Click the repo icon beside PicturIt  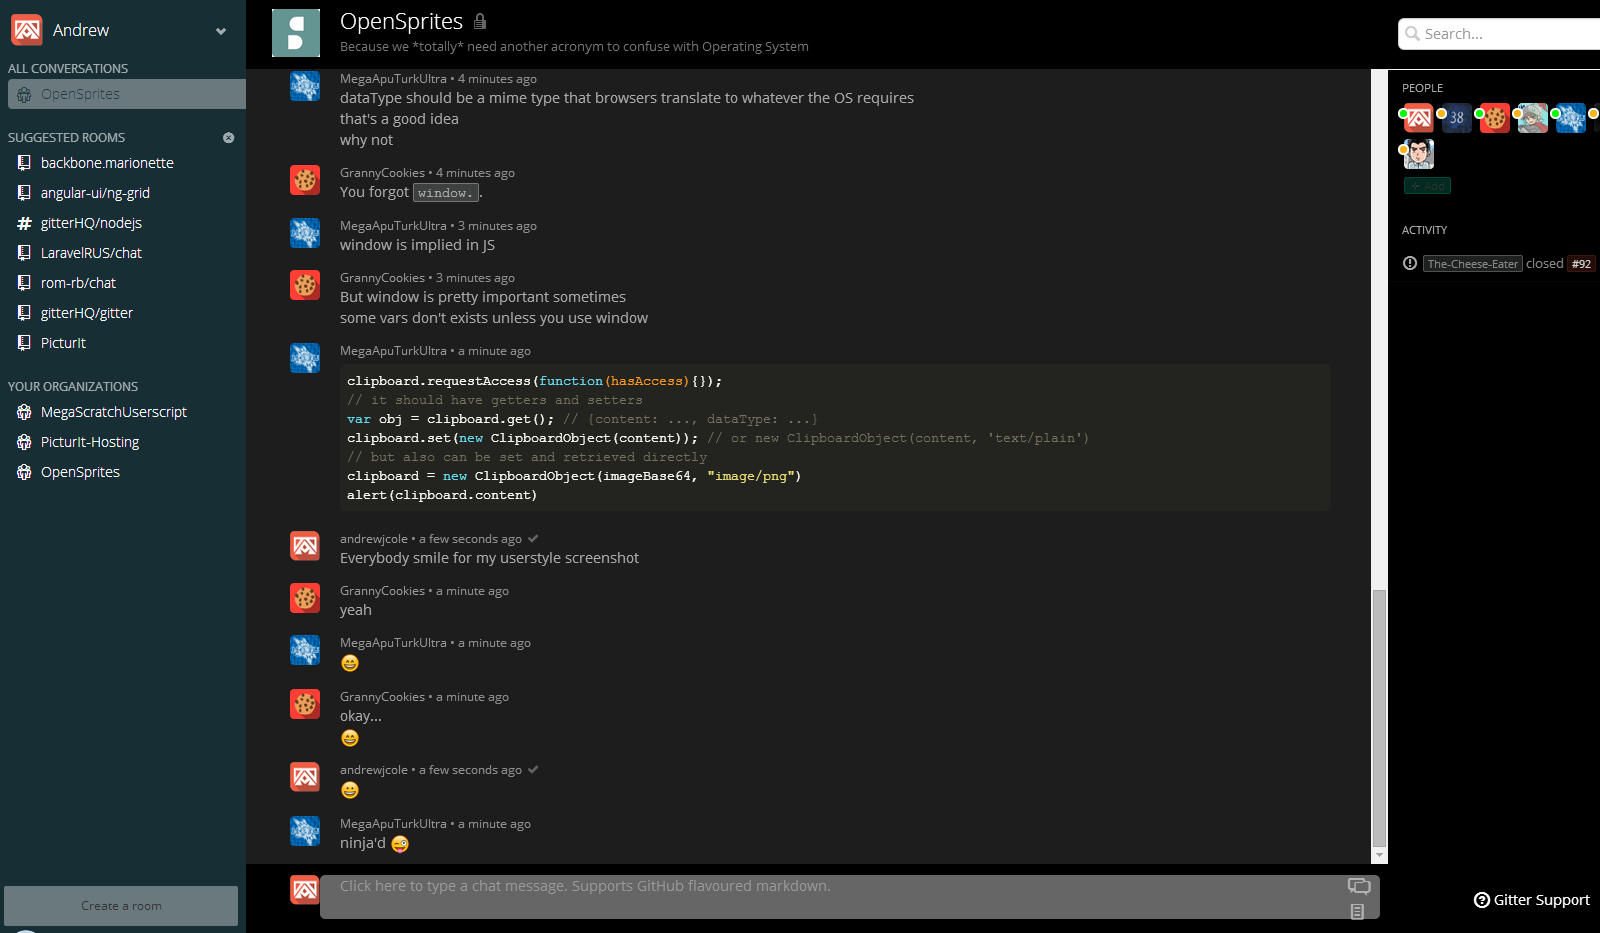point(24,343)
